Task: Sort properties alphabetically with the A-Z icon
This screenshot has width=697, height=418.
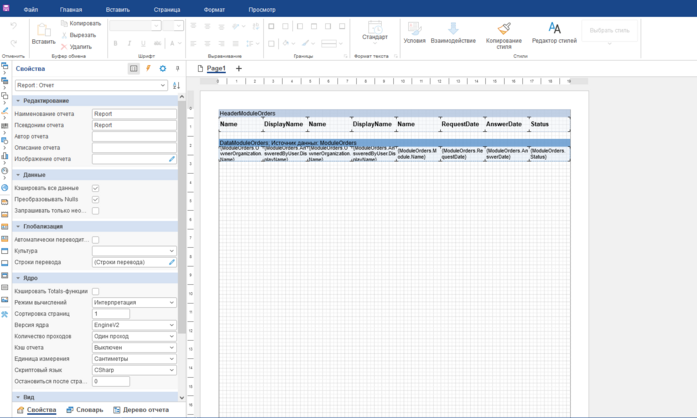Action: coord(177,86)
